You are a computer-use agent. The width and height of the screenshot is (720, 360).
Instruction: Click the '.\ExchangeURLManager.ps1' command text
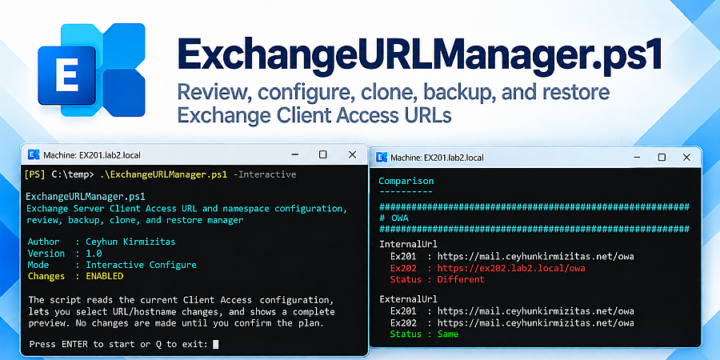click(163, 174)
